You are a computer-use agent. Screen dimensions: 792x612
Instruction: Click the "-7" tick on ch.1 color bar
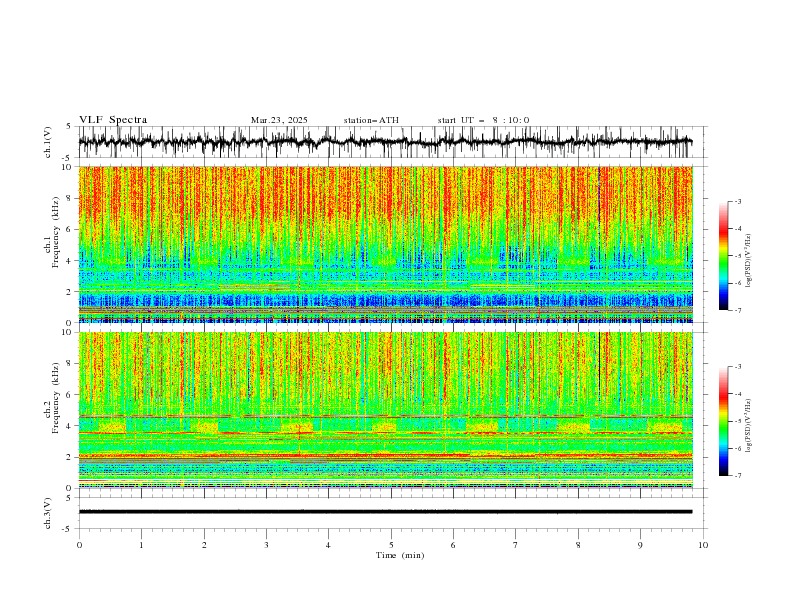pos(738,310)
